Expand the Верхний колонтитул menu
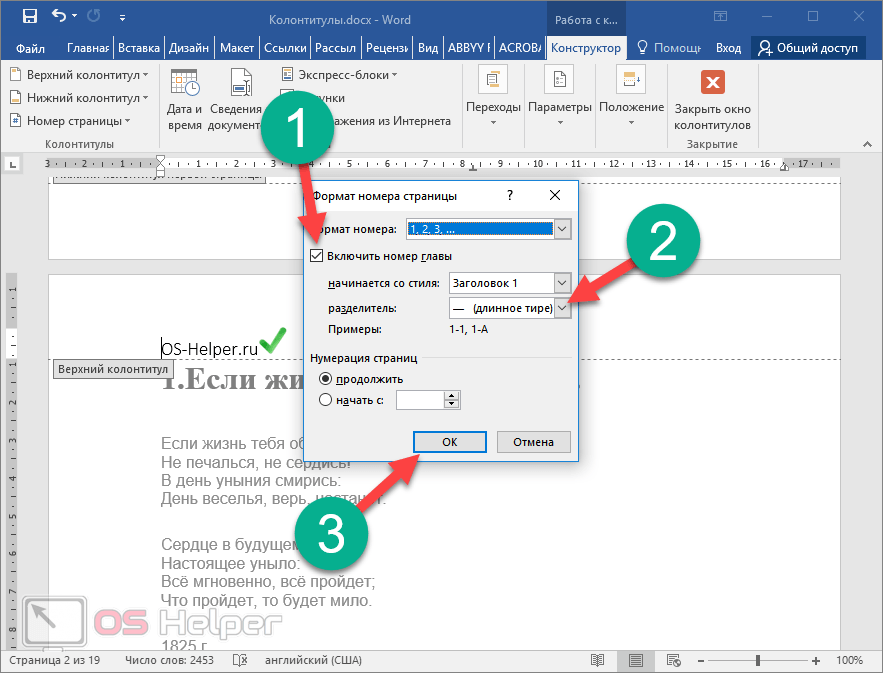The height and width of the screenshot is (673, 883). (x=79, y=75)
